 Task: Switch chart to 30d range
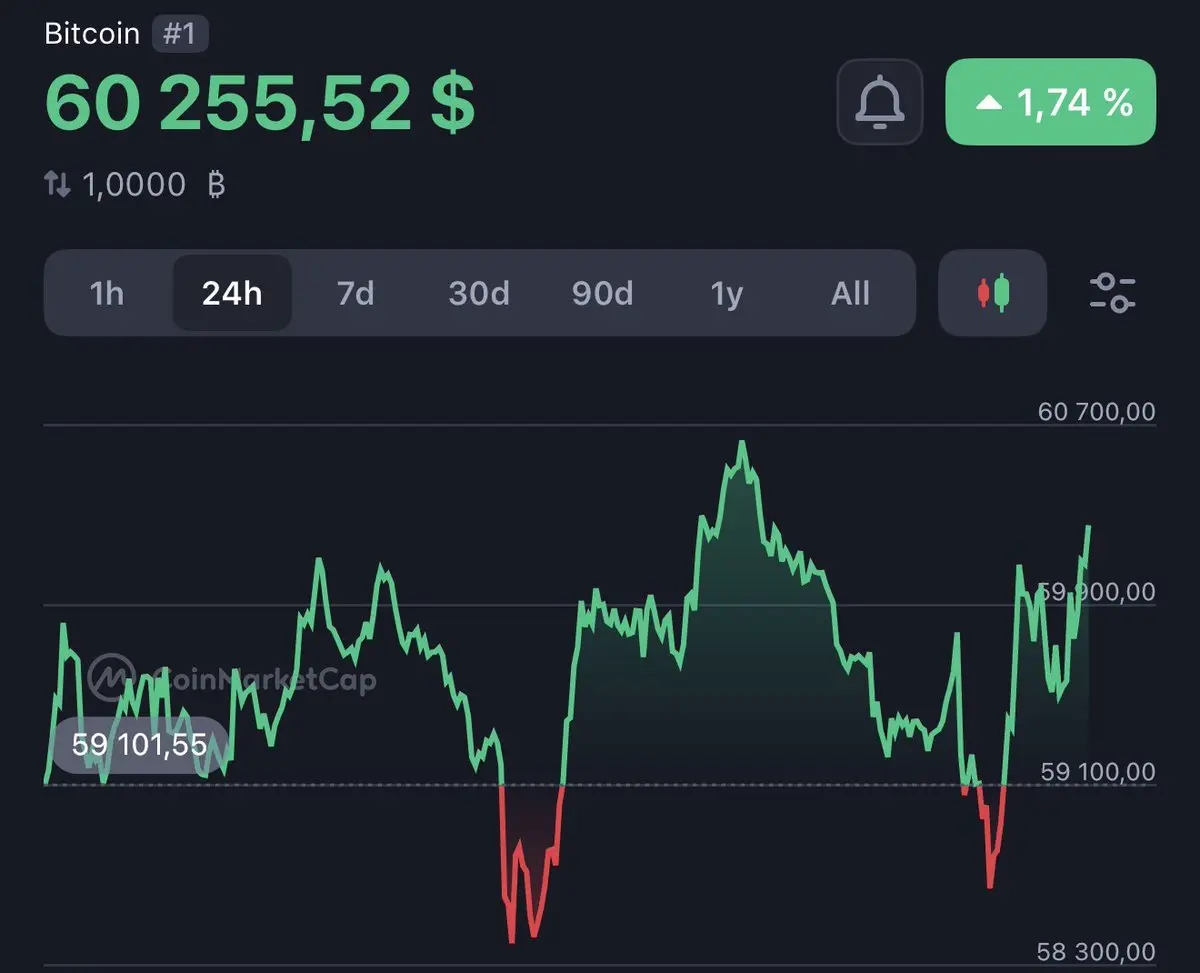click(x=479, y=293)
